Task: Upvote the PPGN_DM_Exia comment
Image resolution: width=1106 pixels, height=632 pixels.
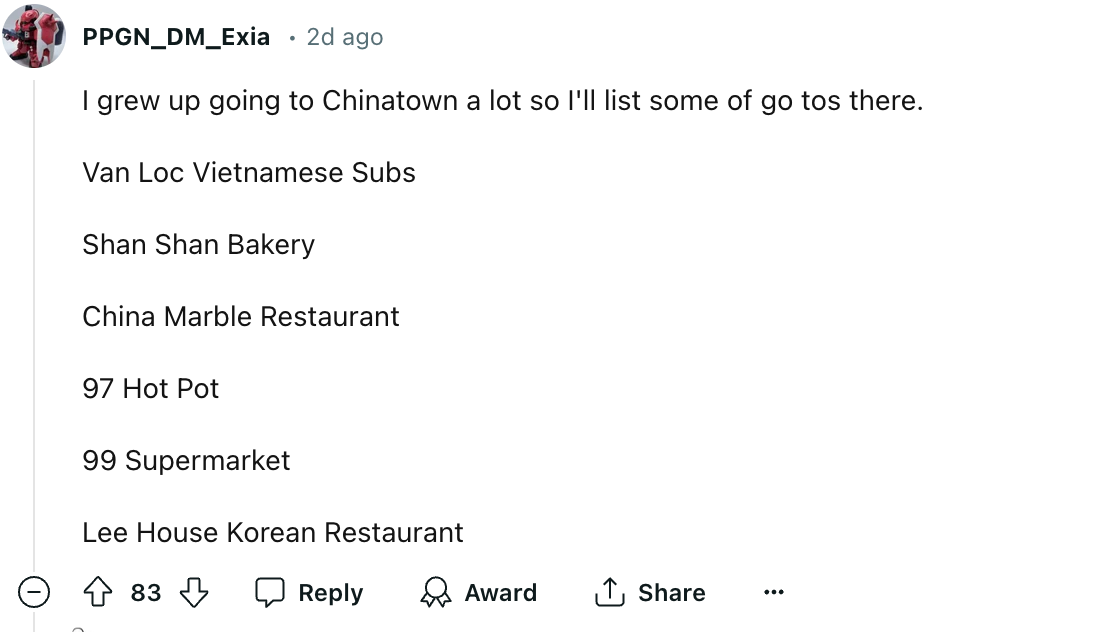Action: pos(97,593)
